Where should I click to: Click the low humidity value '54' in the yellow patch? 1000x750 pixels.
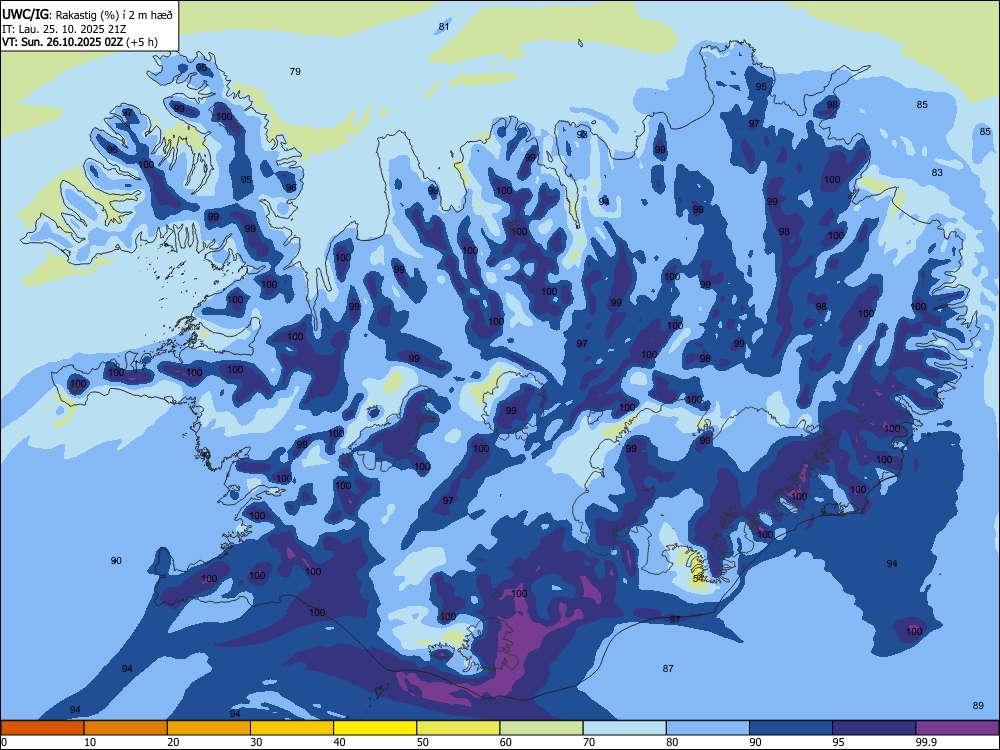point(698,578)
